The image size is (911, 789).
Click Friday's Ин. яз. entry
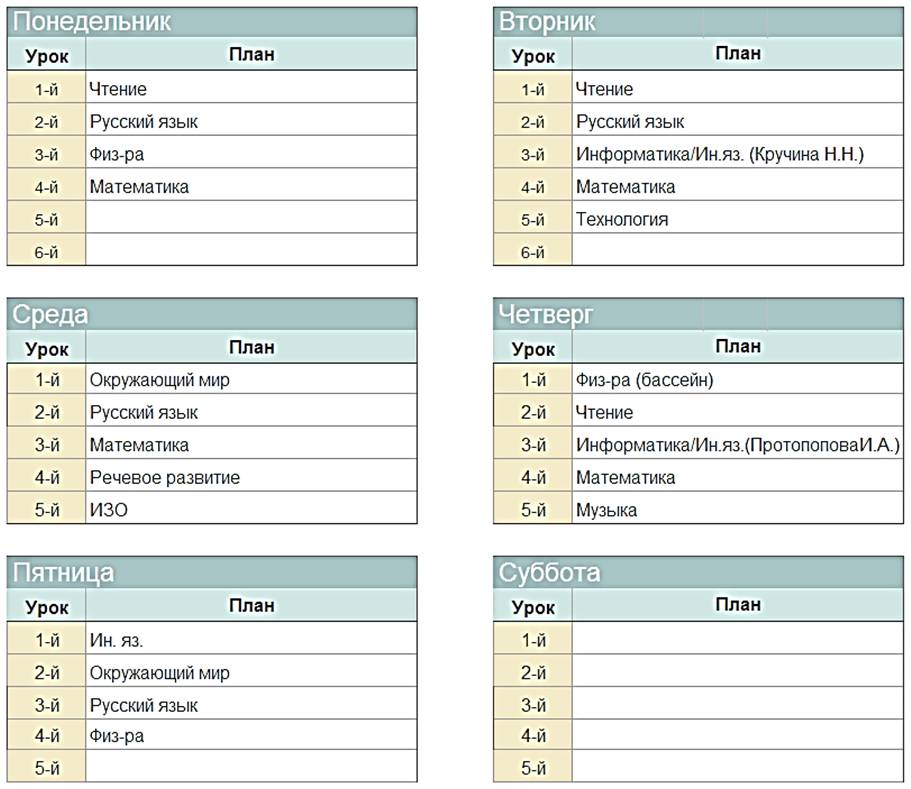tap(251, 639)
